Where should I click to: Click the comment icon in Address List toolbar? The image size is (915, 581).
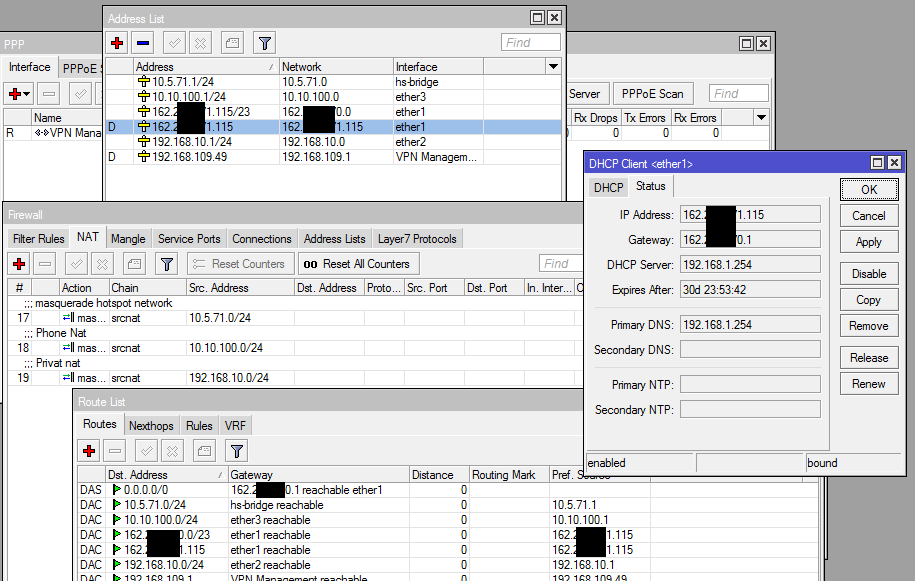[x=232, y=43]
